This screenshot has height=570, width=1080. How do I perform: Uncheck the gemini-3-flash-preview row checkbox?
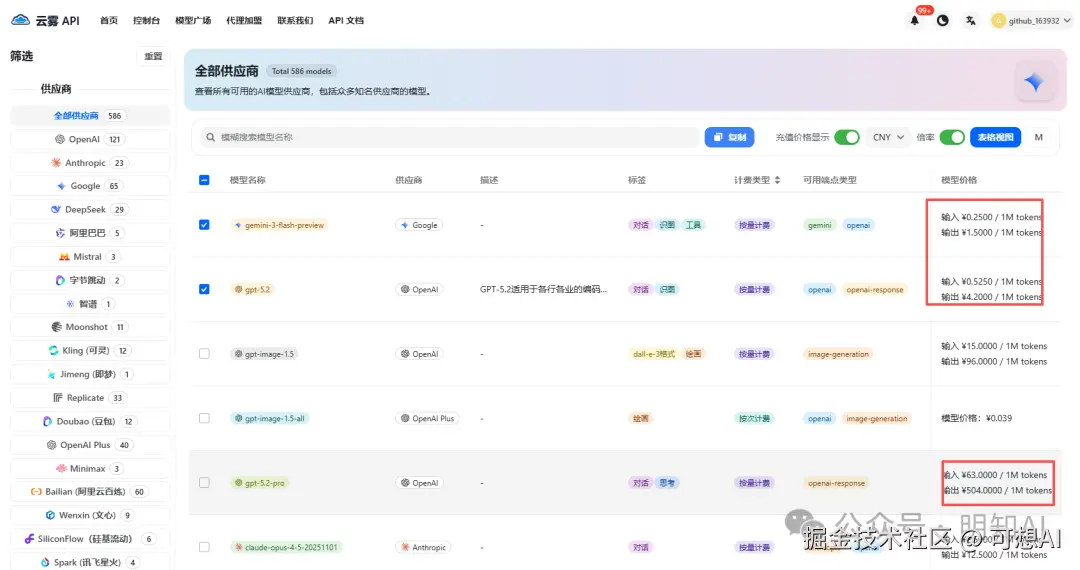[x=204, y=224]
